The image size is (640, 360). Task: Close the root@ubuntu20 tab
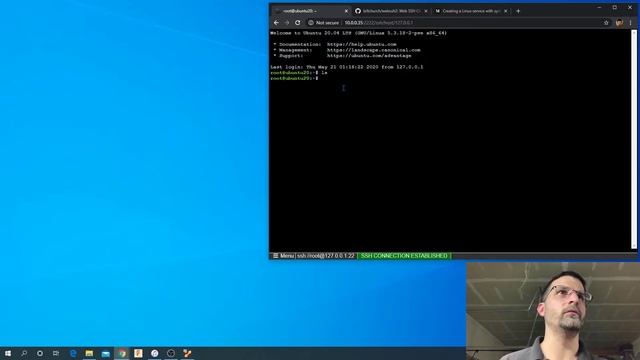[x=346, y=11]
